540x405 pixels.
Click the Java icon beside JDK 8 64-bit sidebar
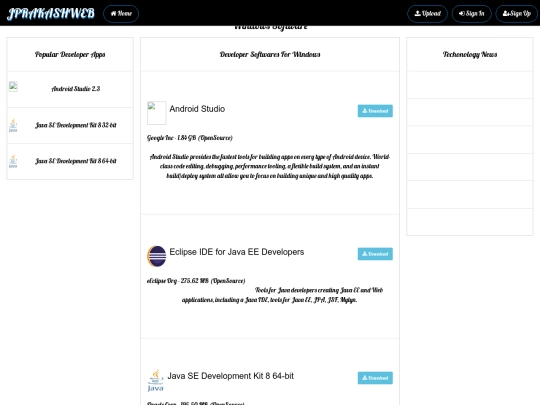tap(13, 161)
